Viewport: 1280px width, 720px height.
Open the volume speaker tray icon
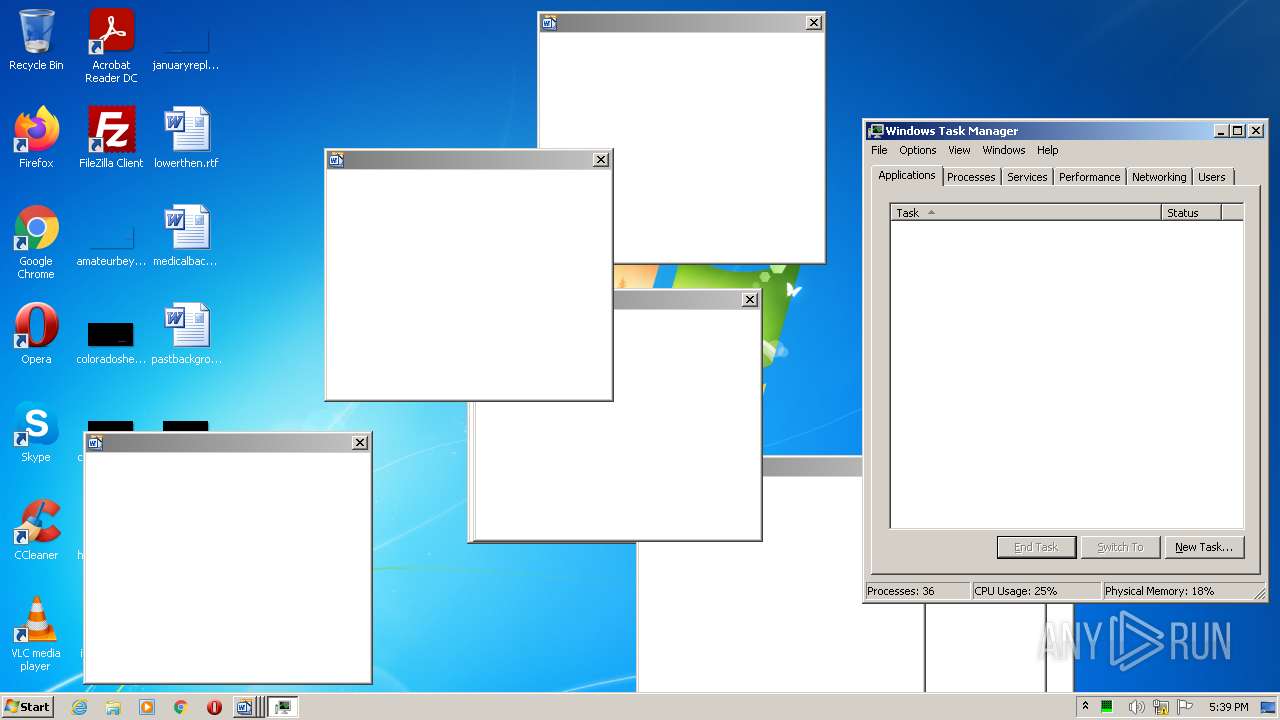tap(1136, 707)
